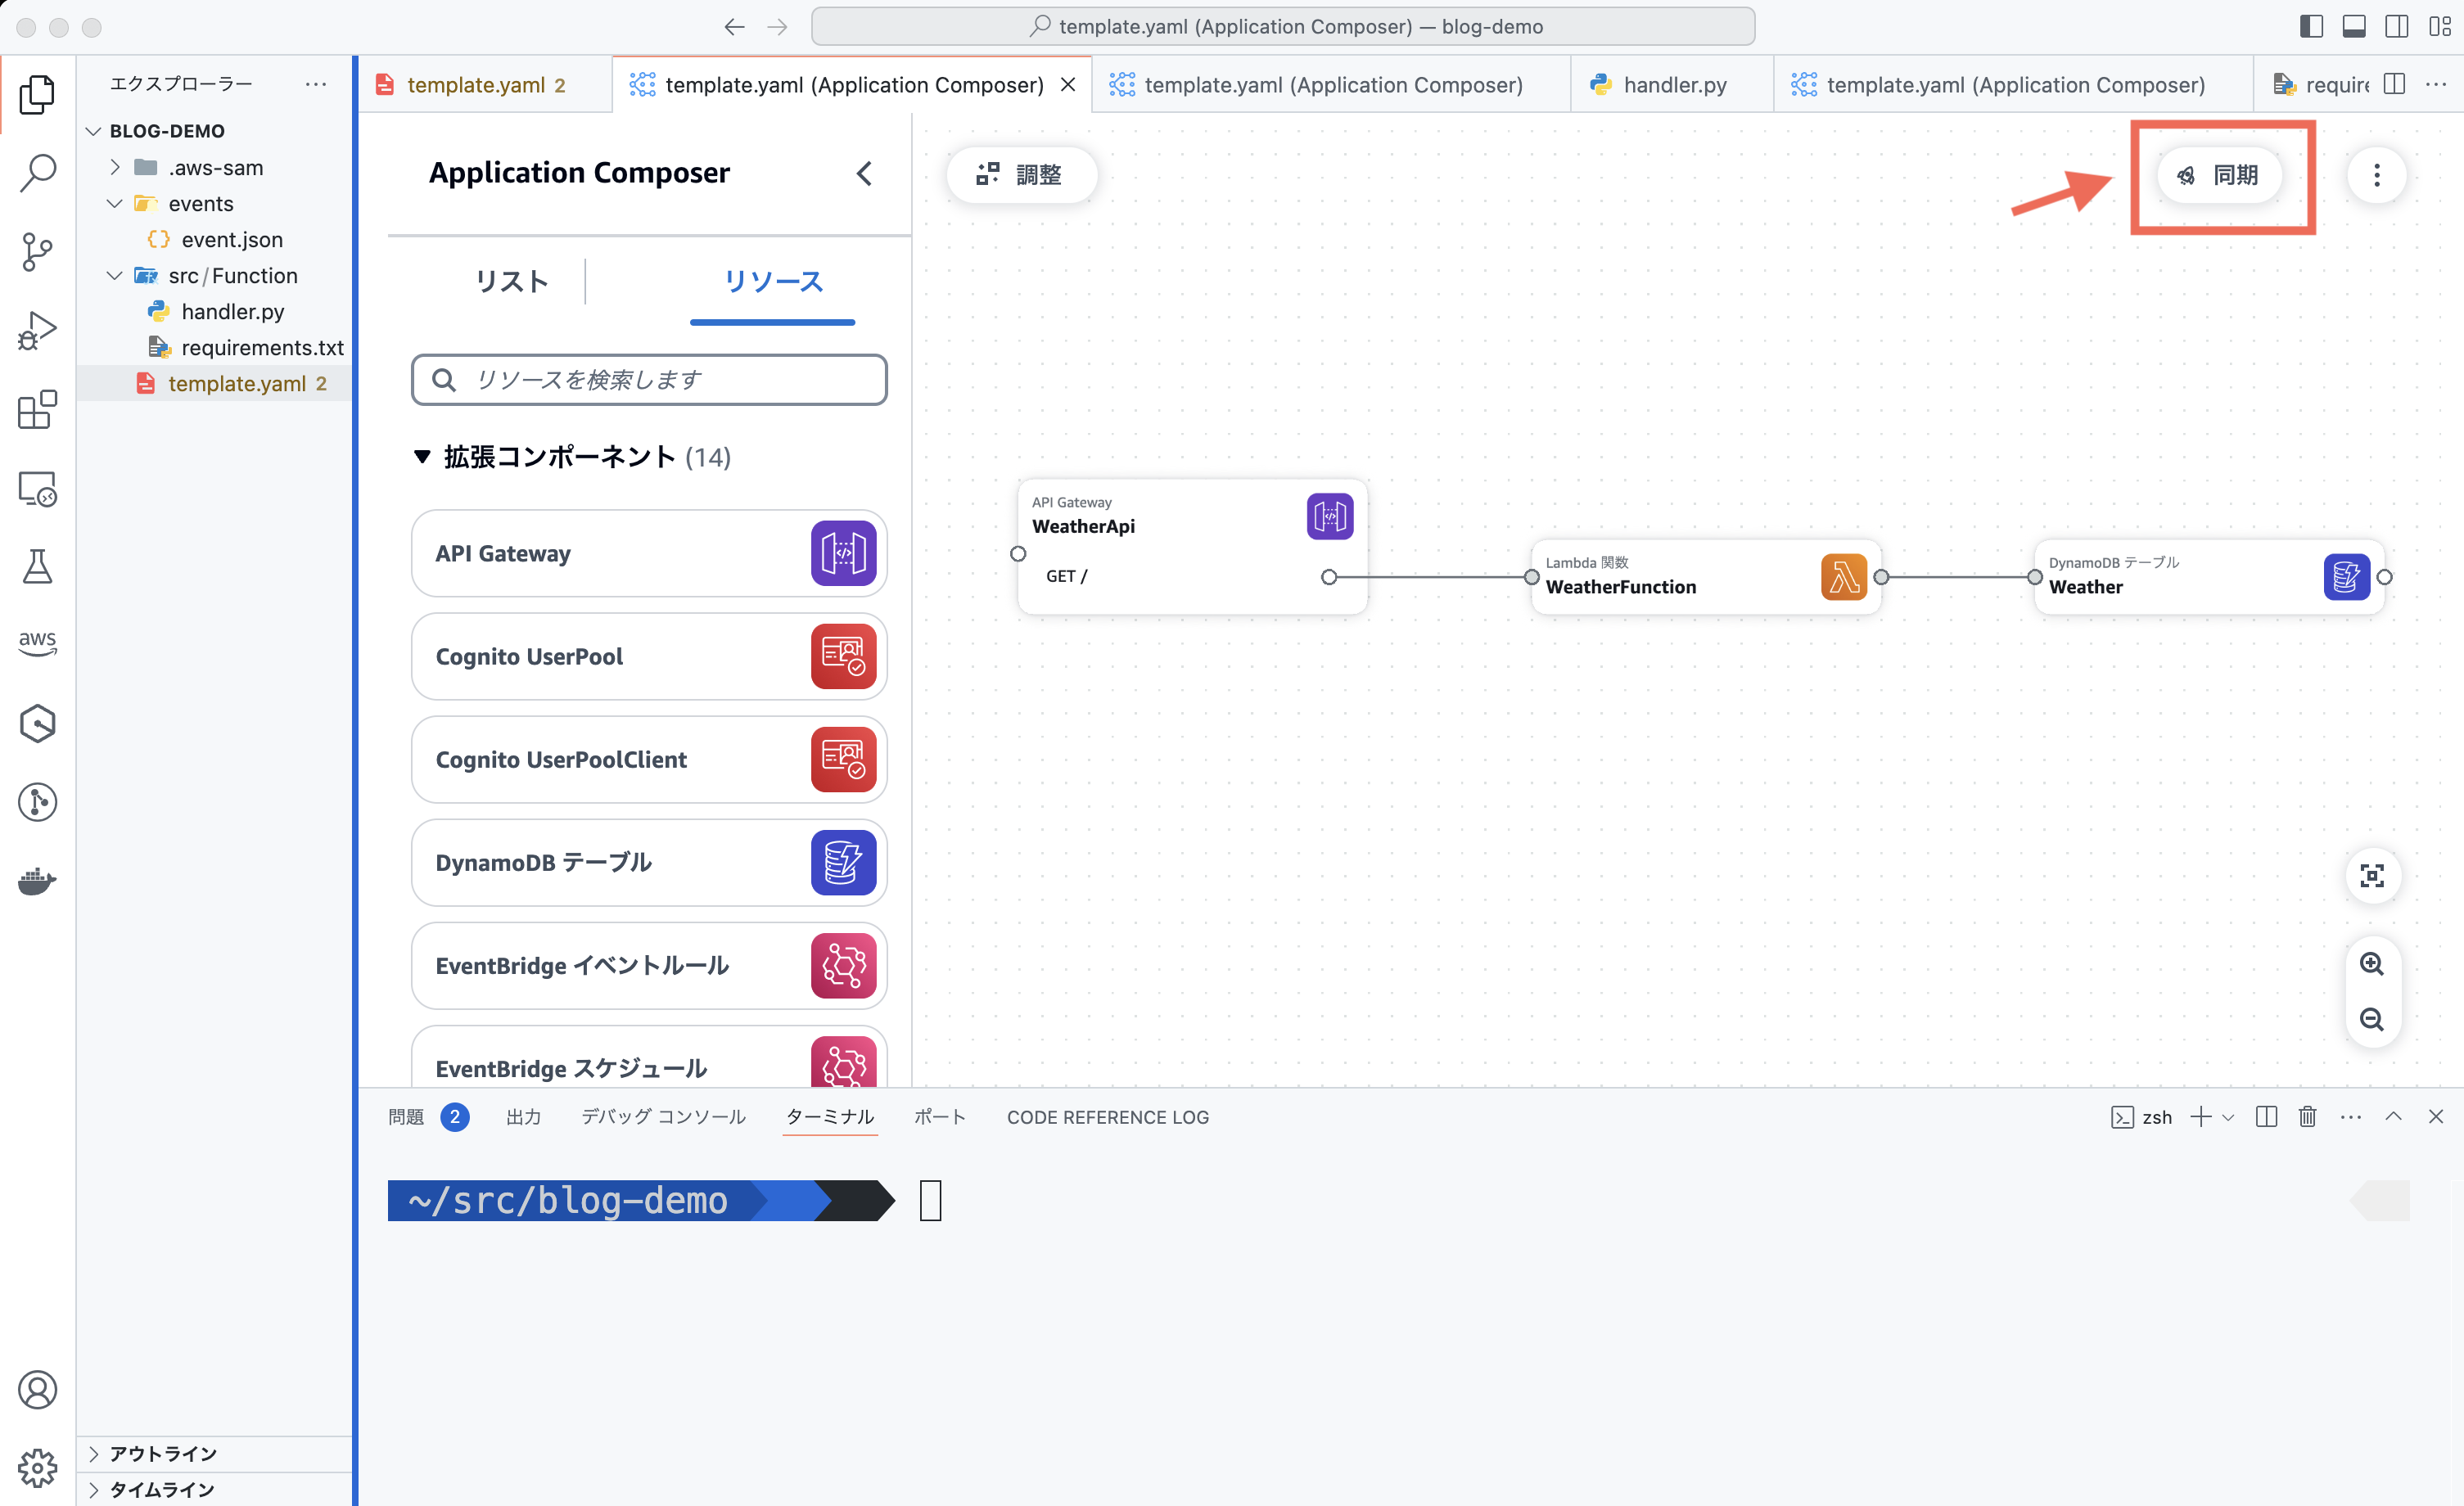Viewport: 2464px width, 1506px height.
Task: Open the handler.py editor tab
Action: tap(1671, 84)
